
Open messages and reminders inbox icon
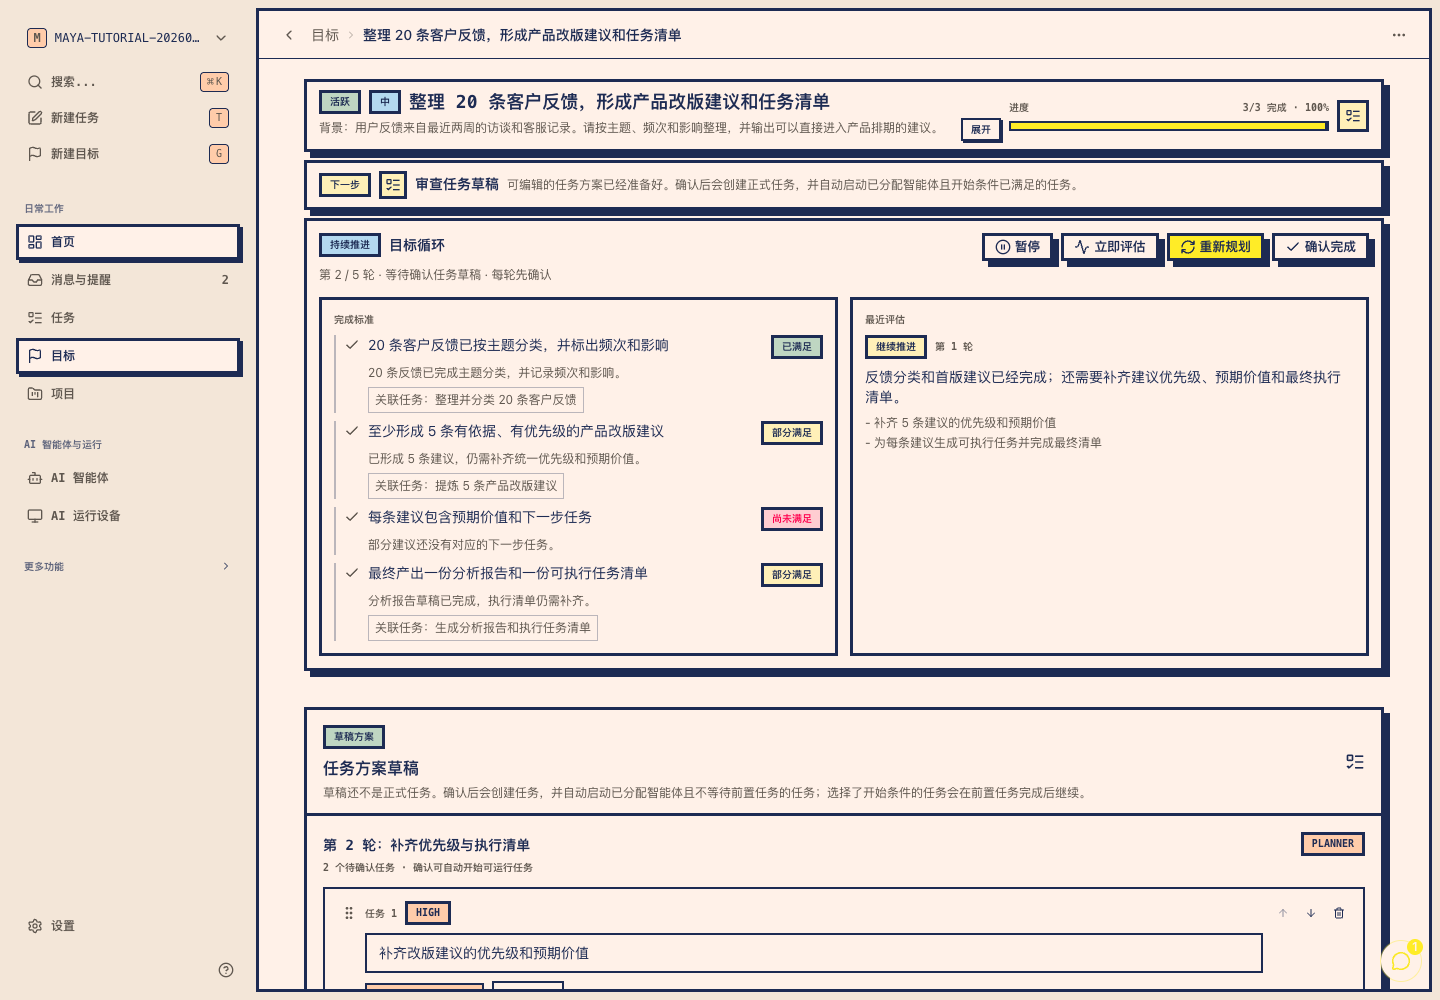coord(35,280)
